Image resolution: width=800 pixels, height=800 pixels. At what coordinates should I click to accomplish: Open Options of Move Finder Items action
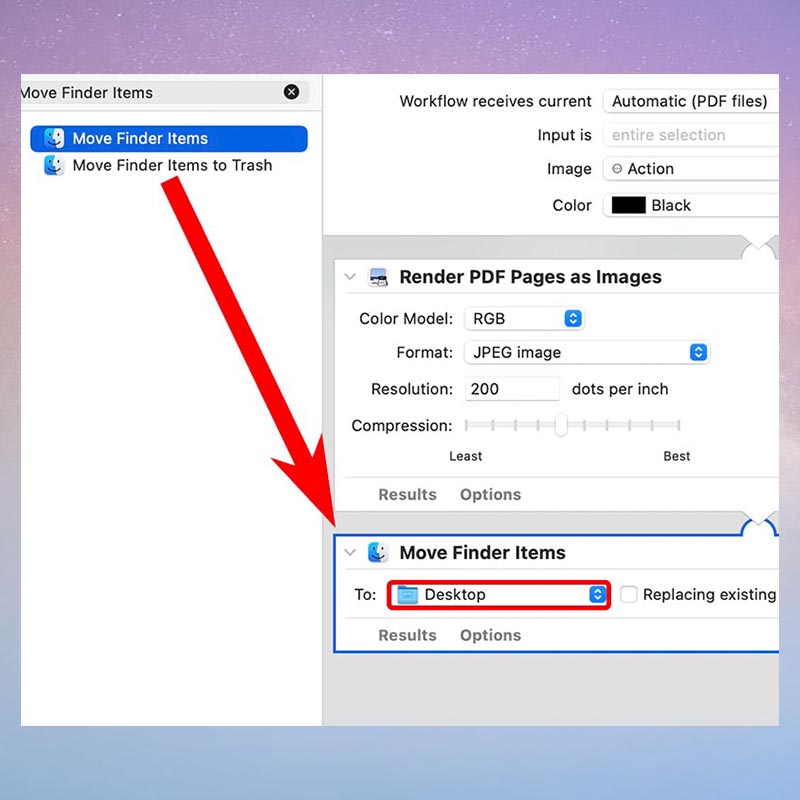(490, 635)
